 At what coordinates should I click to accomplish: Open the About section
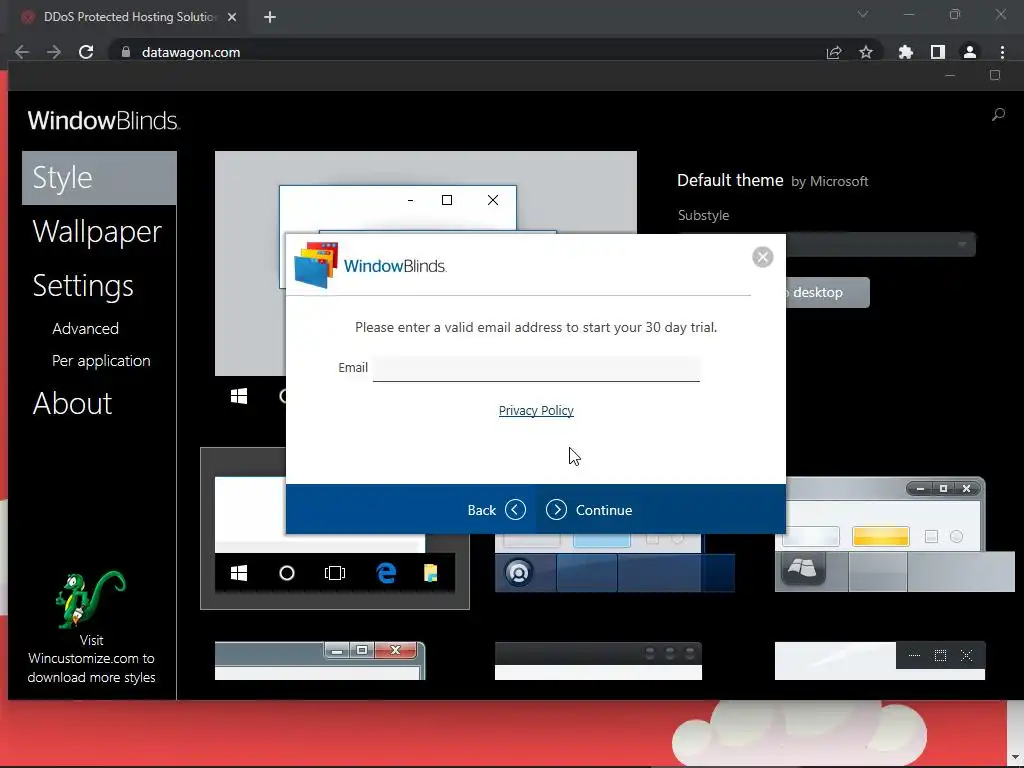coord(72,403)
